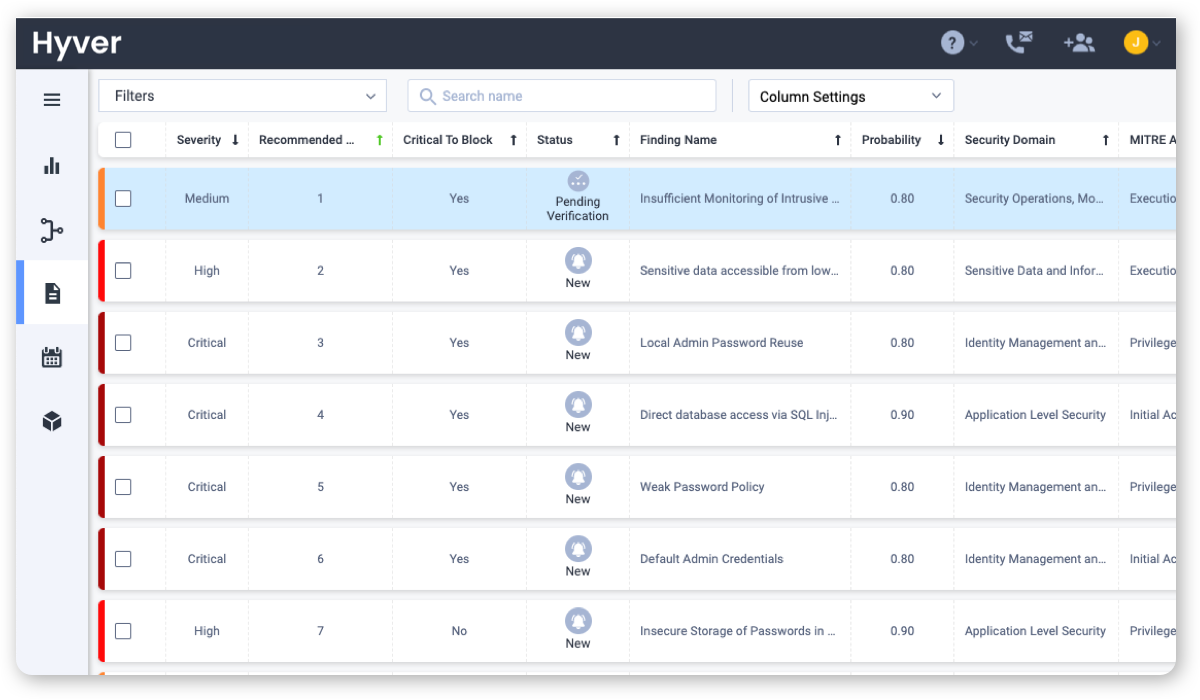Click New status bell for Sensitive data row
This screenshot has height=700, width=1200.
point(578,261)
